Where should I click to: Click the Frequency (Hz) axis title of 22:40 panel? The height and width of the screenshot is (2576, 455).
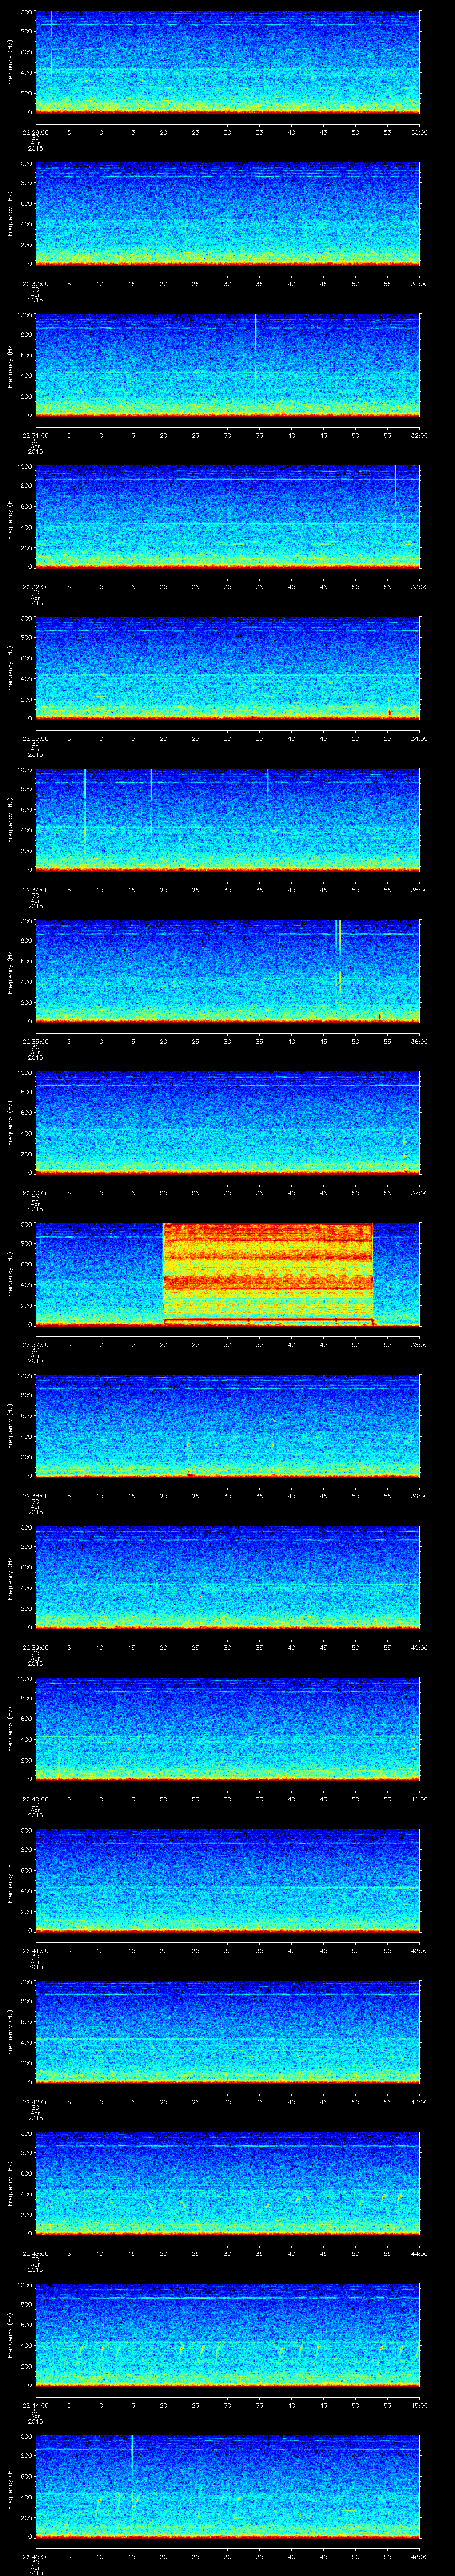[11, 1729]
